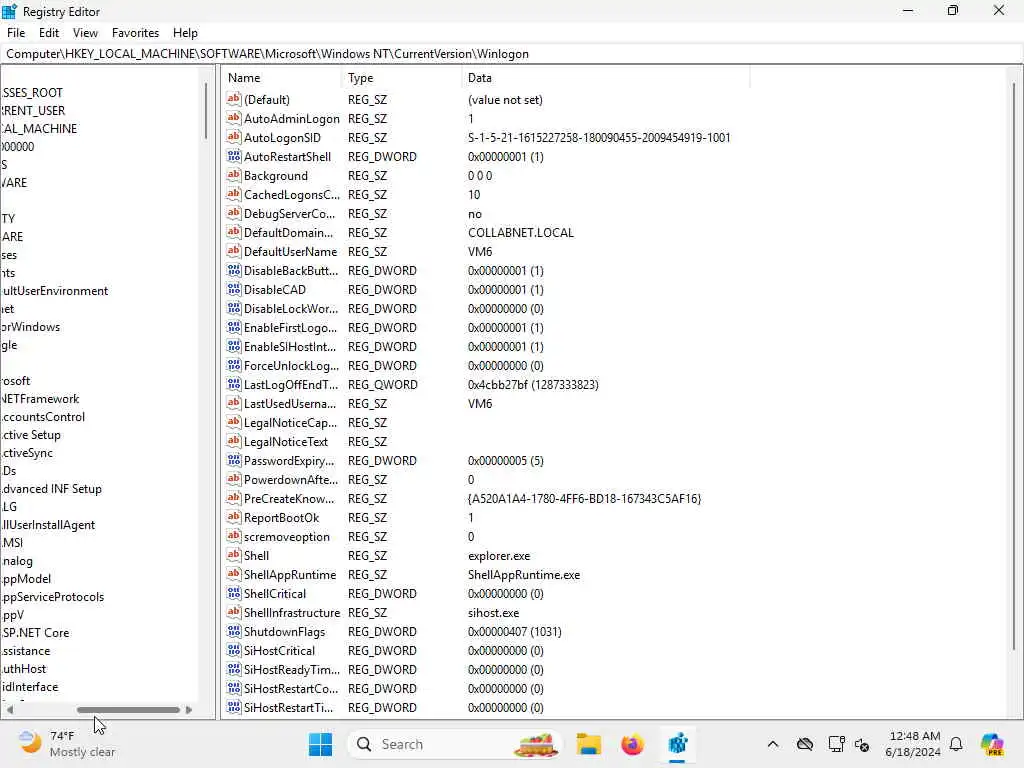This screenshot has height=768, width=1024.
Task: Select the Advanced INF Setup tree key
Action: click(52, 488)
